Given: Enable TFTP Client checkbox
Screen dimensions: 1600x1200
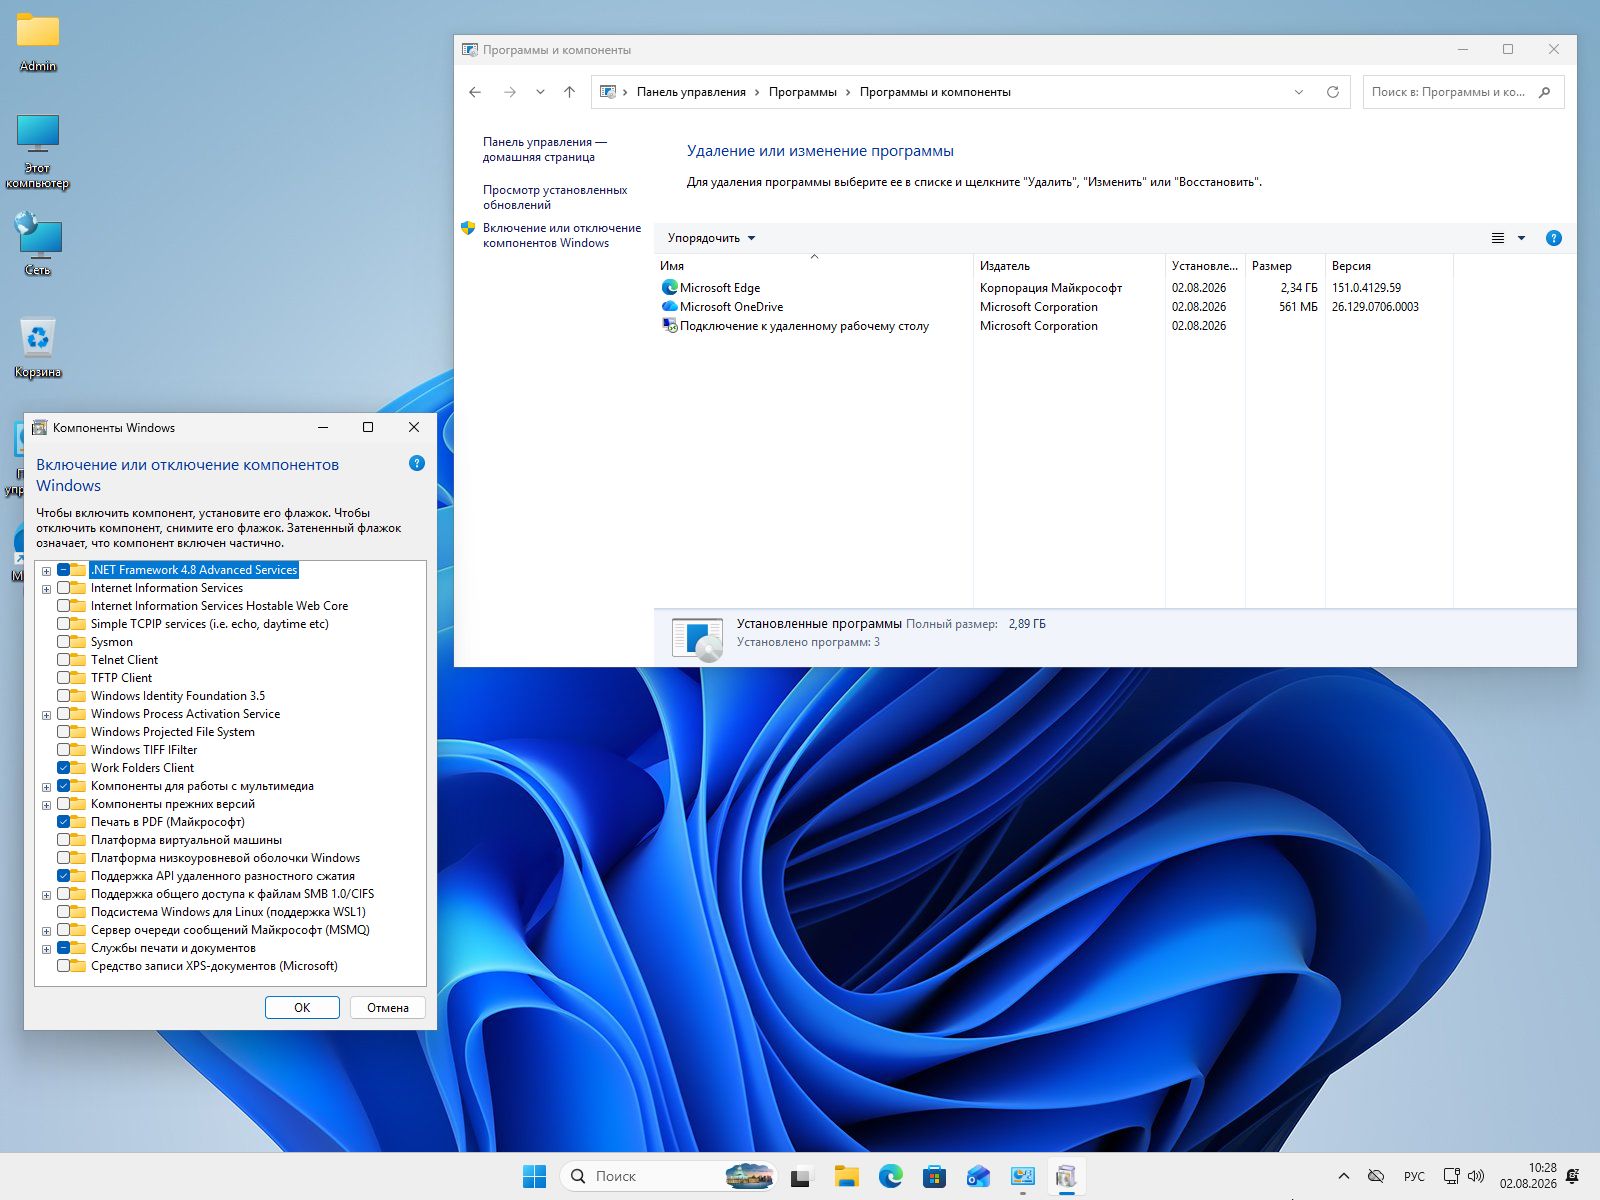Looking at the screenshot, I should pyautogui.click(x=64, y=678).
